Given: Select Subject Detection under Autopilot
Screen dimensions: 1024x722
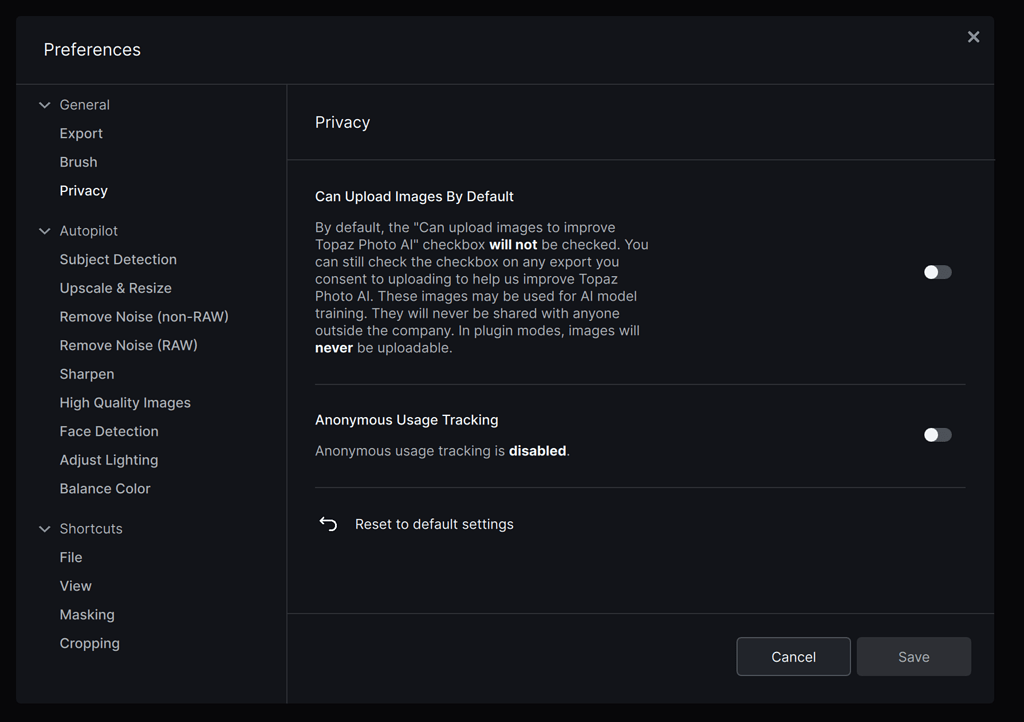Looking at the screenshot, I should [118, 259].
